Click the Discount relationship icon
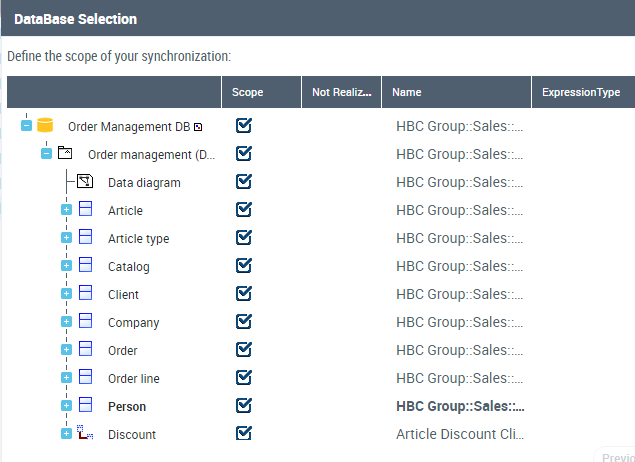This screenshot has height=462, width=635. [85, 434]
